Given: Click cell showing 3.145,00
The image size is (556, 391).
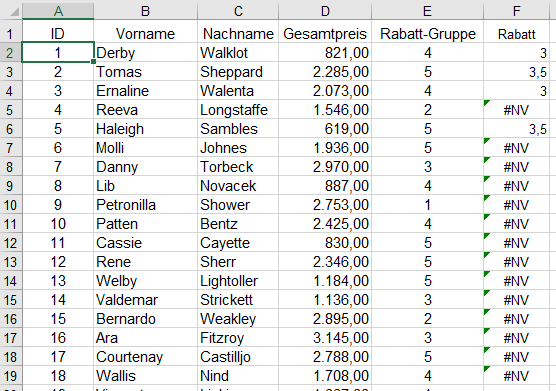Looking at the screenshot, I should point(325,338).
